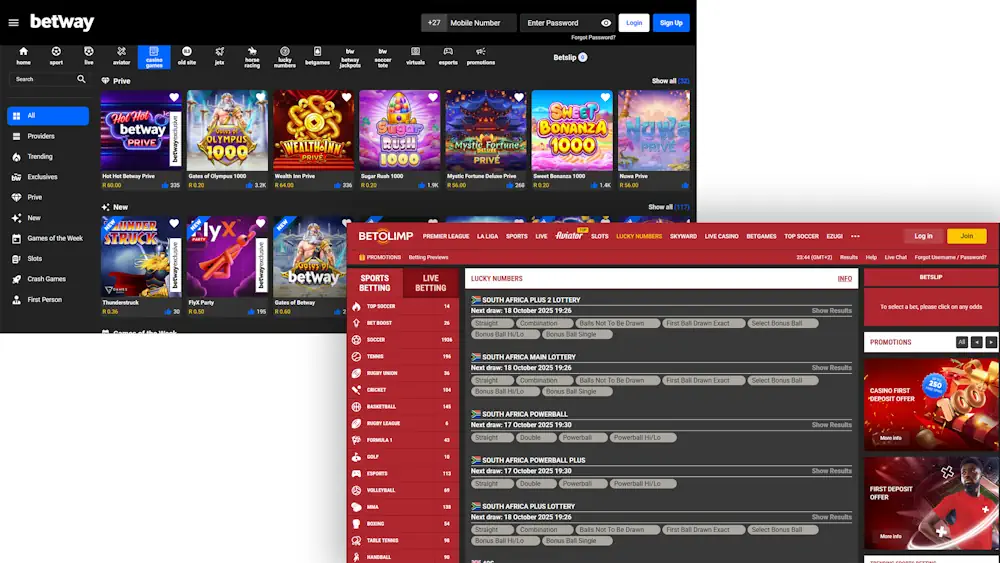This screenshot has height=563, width=1000.
Task: Favorite the Sugar Rush 1000 game
Action: coord(432,98)
